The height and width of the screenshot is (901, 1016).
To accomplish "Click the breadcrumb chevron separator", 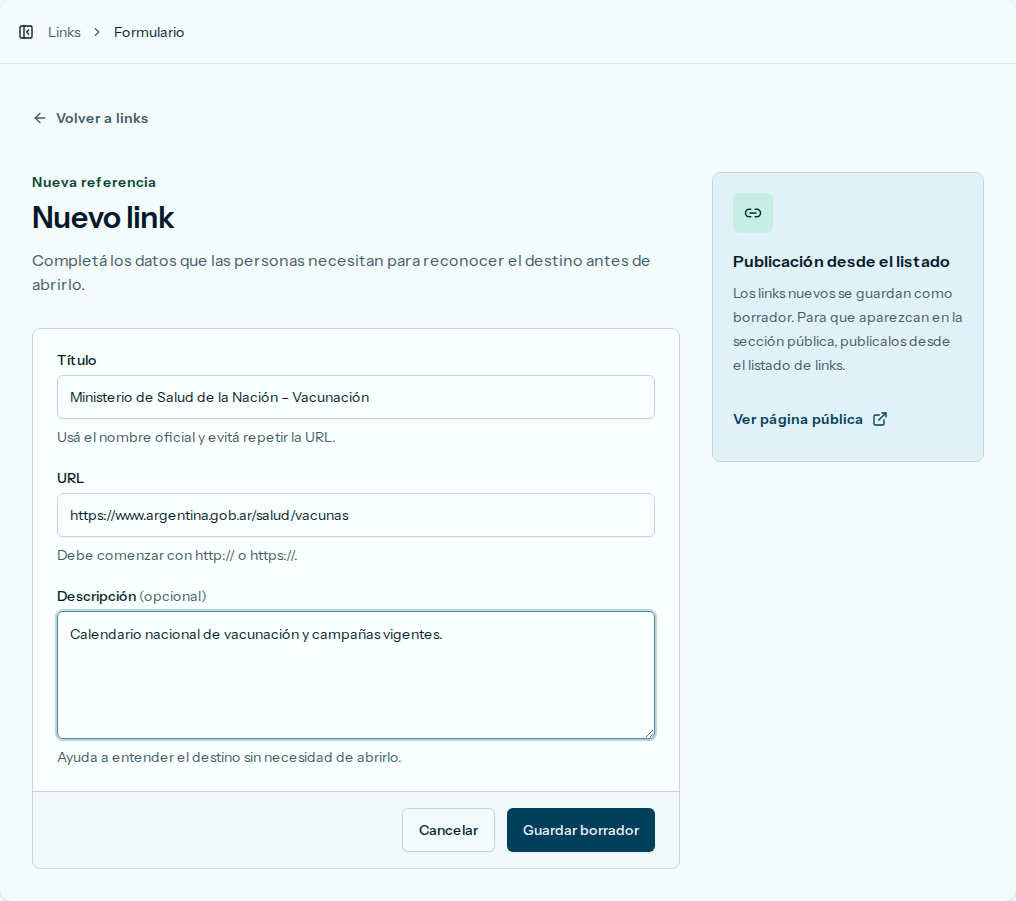I will click(97, 32).
